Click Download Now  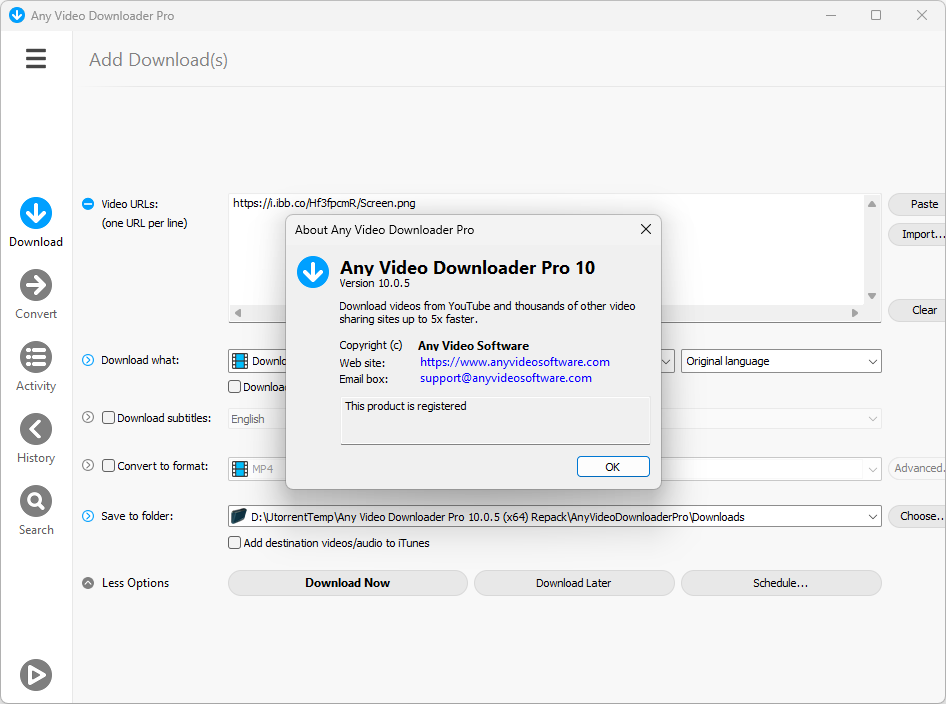(x=348, y=583)
